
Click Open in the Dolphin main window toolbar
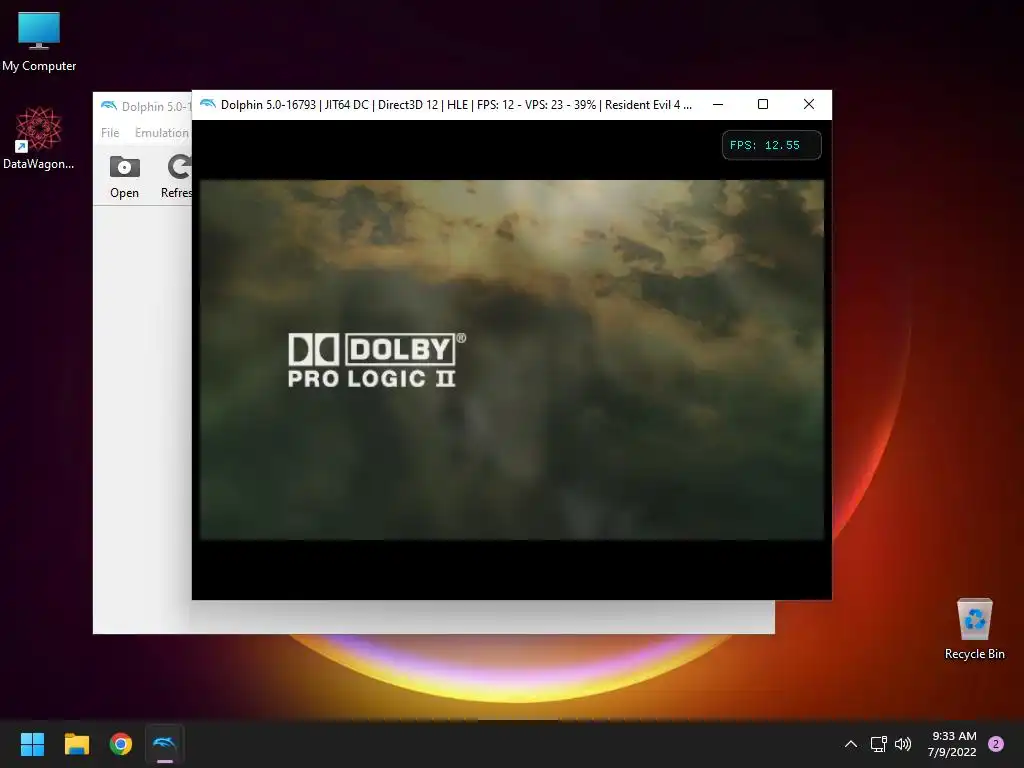click(x=124, y=177)
